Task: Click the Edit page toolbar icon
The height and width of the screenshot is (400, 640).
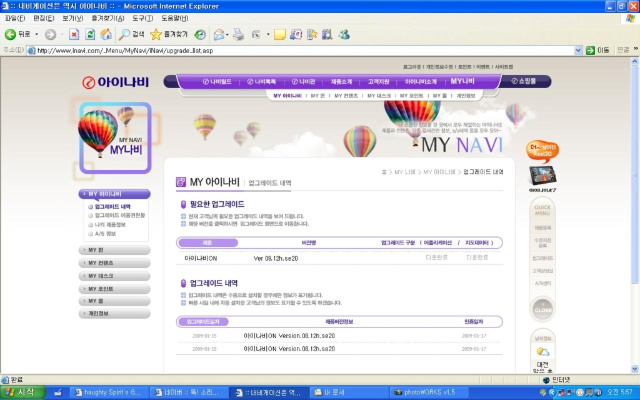Action: point(256,35)
